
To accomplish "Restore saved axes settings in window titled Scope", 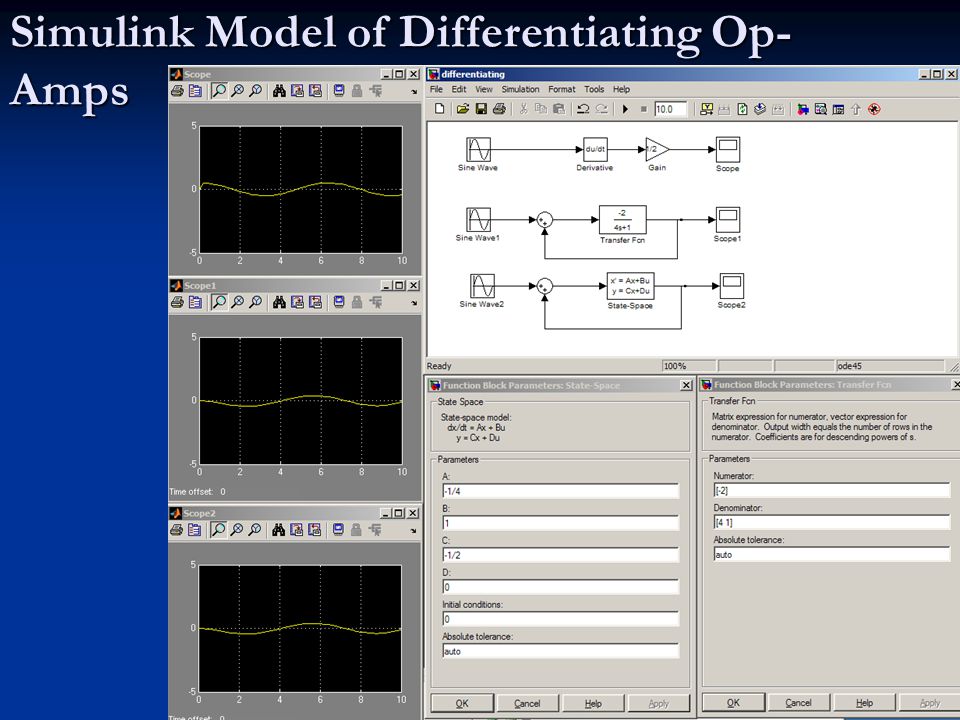I will pos(315,91).
